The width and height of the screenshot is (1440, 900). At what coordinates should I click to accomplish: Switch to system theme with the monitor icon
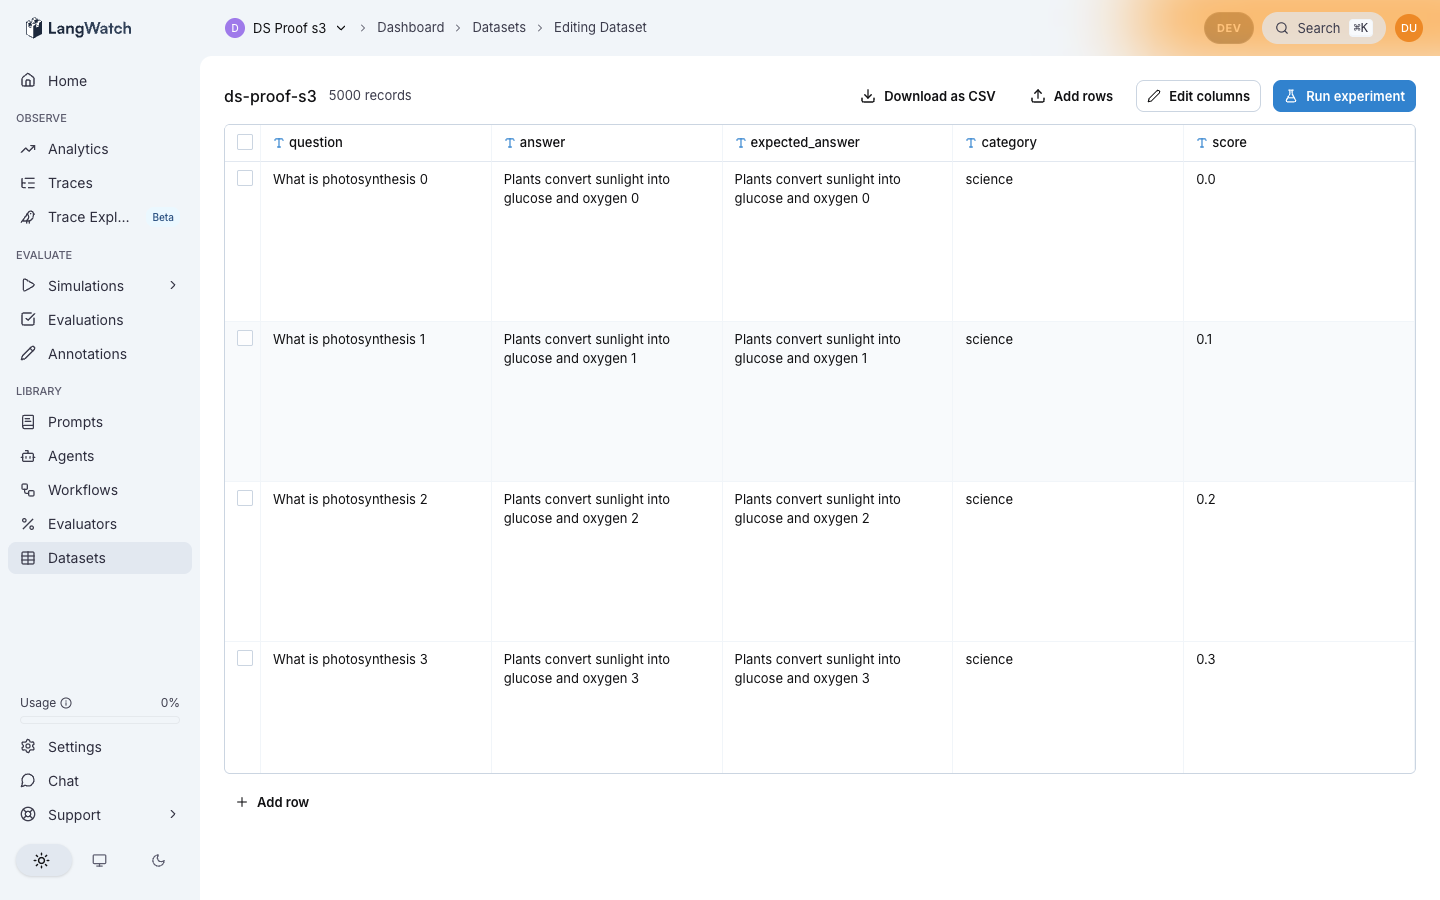click(x=100, y=860)
